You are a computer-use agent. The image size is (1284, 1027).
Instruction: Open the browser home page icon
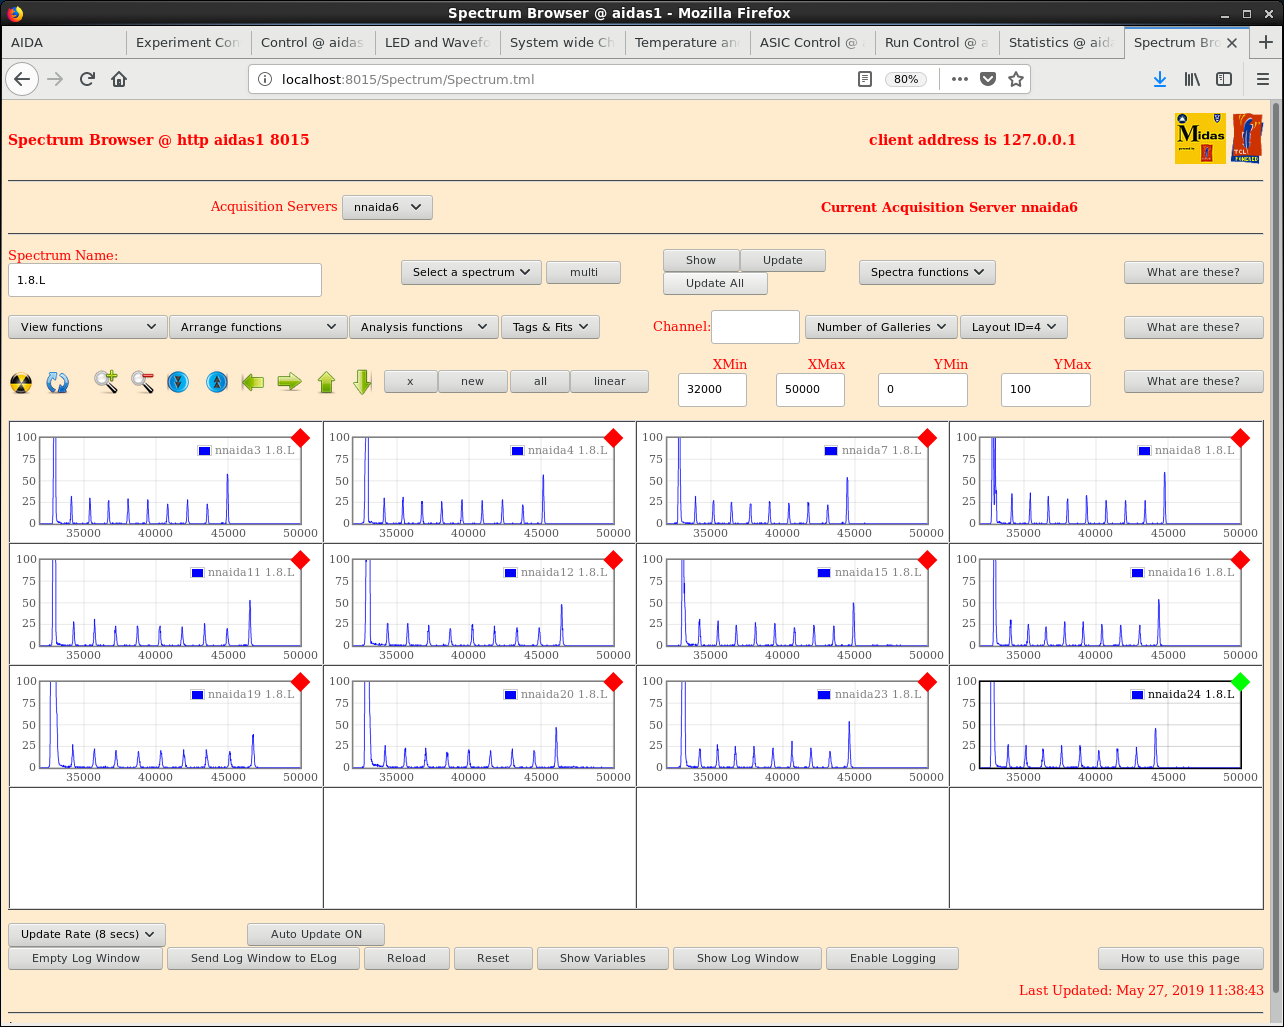tap(119, 79)
